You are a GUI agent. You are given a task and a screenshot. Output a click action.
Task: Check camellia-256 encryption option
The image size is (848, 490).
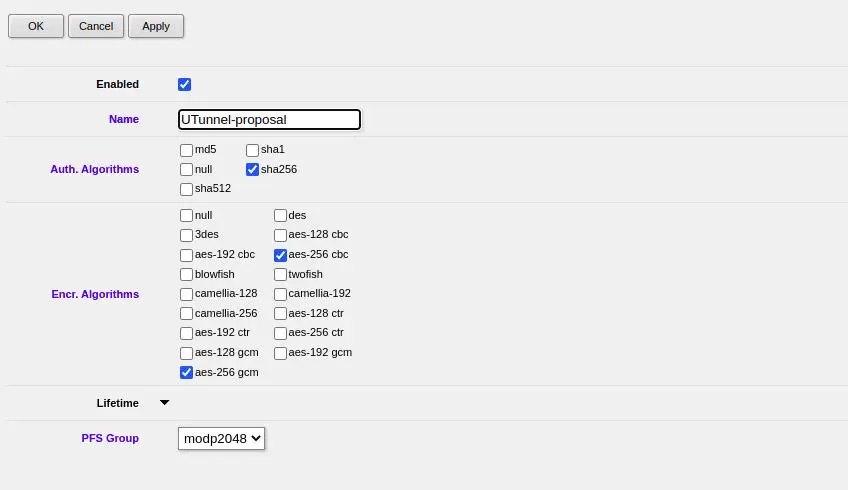pyautogui.click(x=186, y=313)
